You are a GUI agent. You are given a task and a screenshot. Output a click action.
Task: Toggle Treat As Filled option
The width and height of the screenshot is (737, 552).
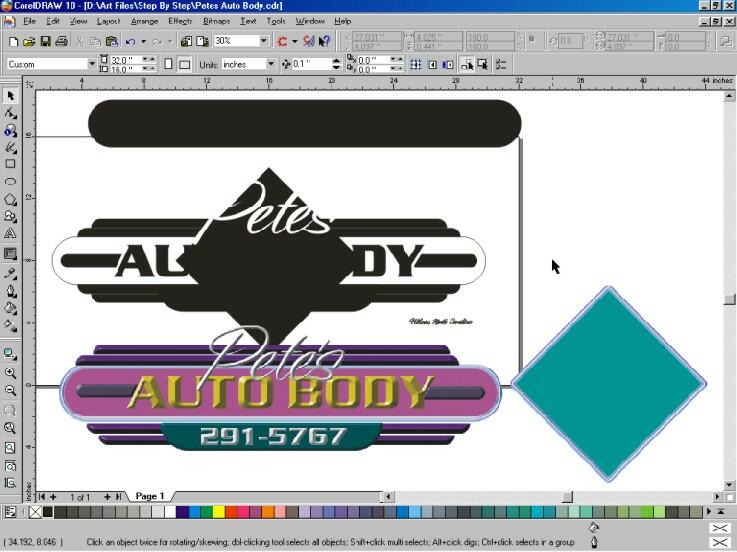tap(483, 64)
